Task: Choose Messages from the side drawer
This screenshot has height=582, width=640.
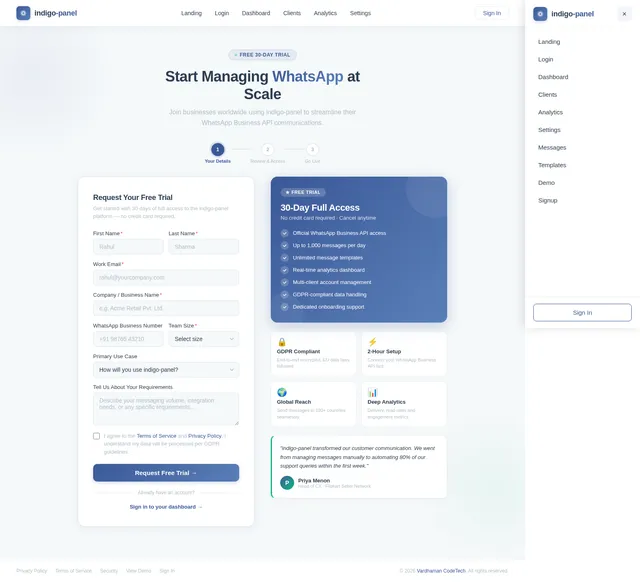Action: (552, 148)
